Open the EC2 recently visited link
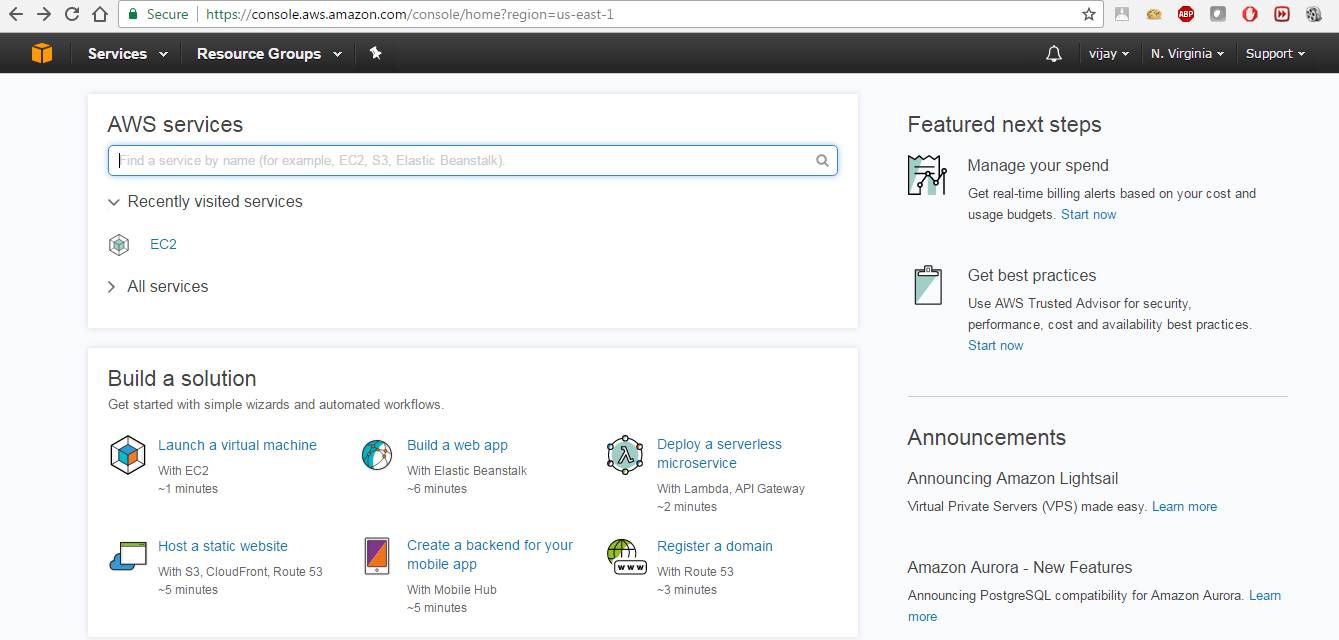Viewport: 1339px width, 640px height. click(163, 244)
